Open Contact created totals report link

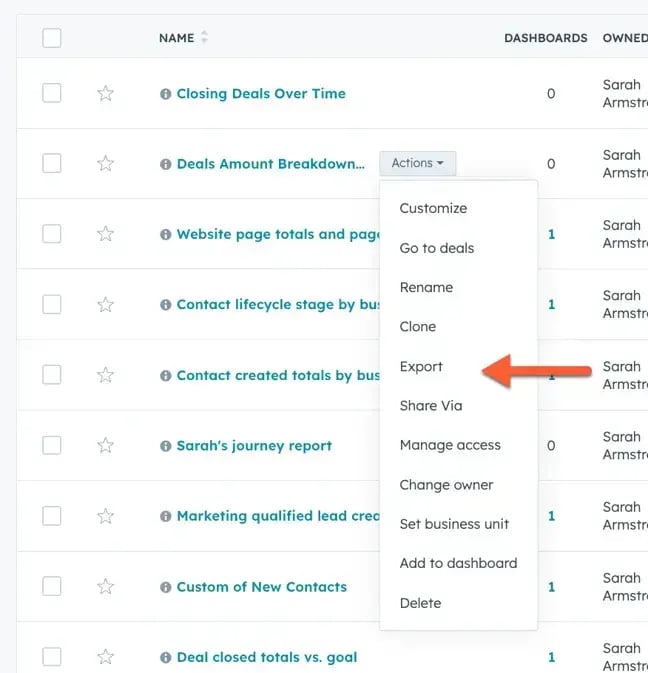click(x=278, y=376)
